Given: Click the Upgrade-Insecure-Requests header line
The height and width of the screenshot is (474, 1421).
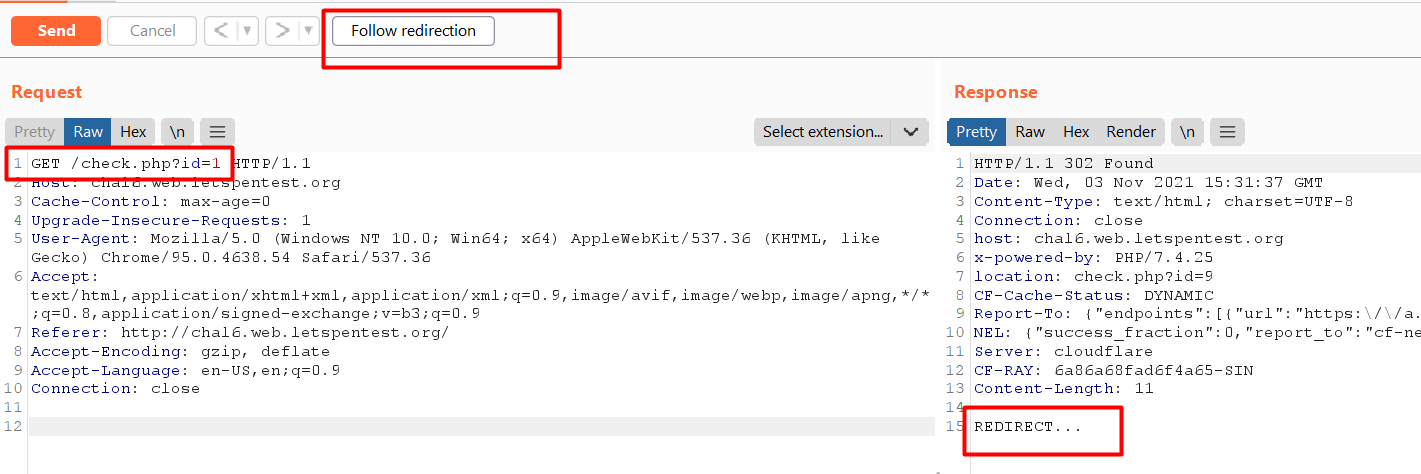Looking at the screenshot, I should tap(171, 220).
